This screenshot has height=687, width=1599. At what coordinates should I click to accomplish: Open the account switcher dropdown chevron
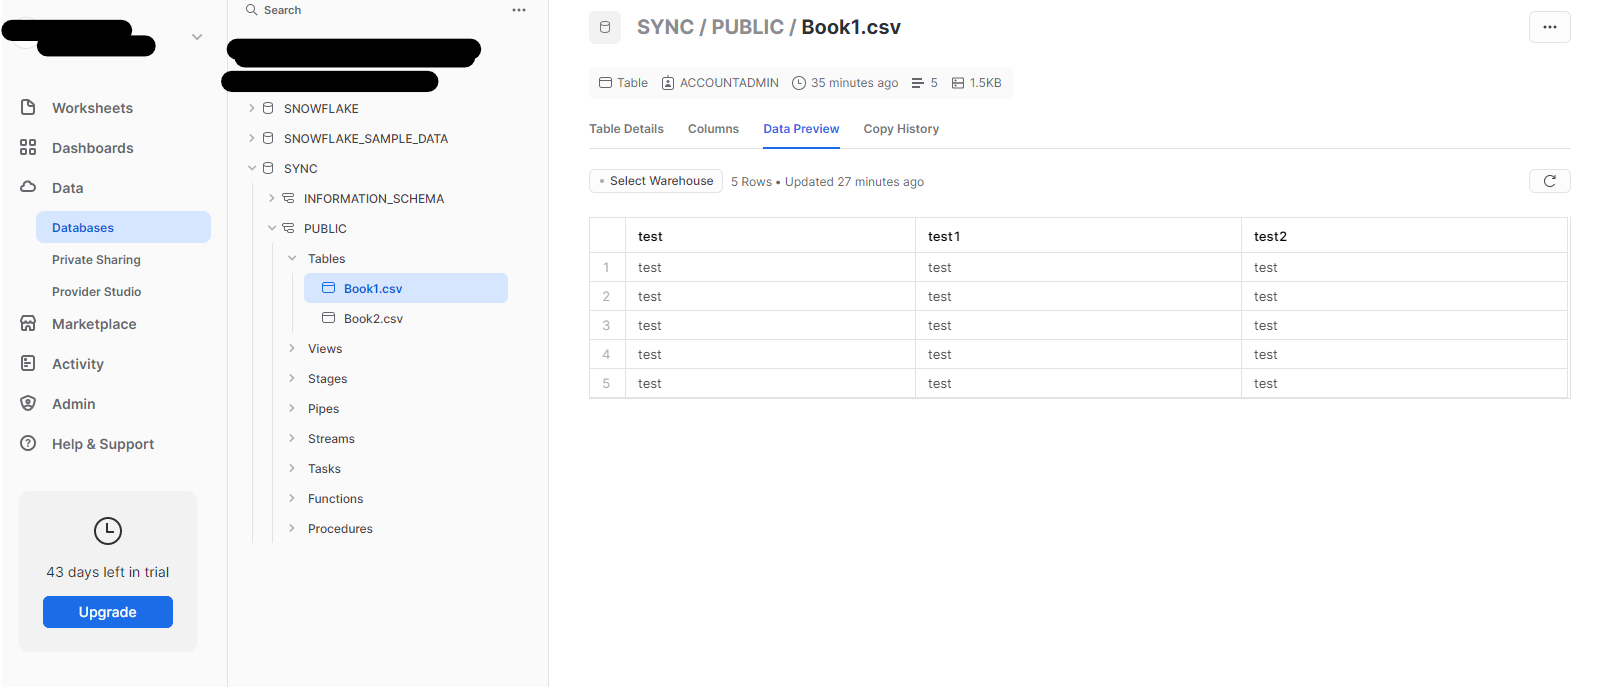click(197, 37)
